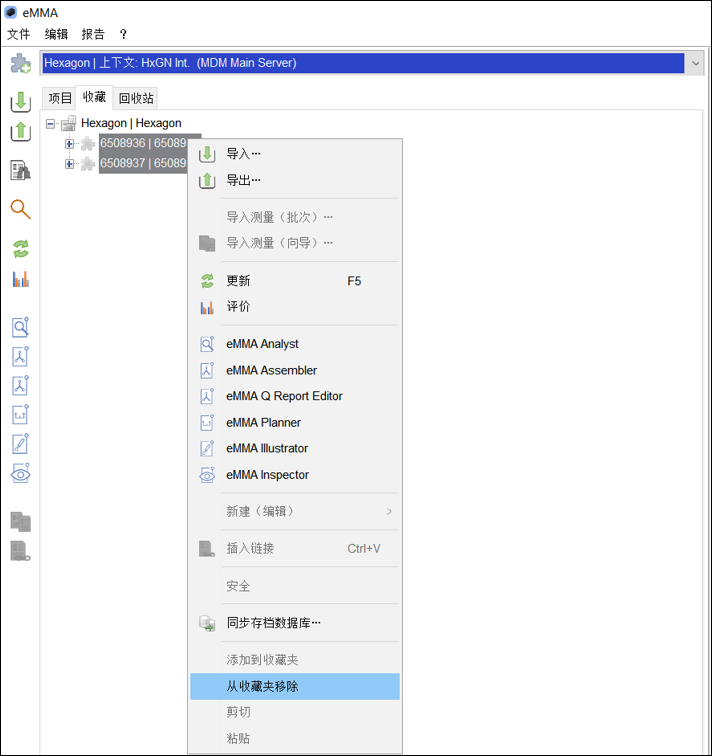712x756 pixels.
Task: Click the Export green up-arrow sidebar icon
Action: pos(21,131)
